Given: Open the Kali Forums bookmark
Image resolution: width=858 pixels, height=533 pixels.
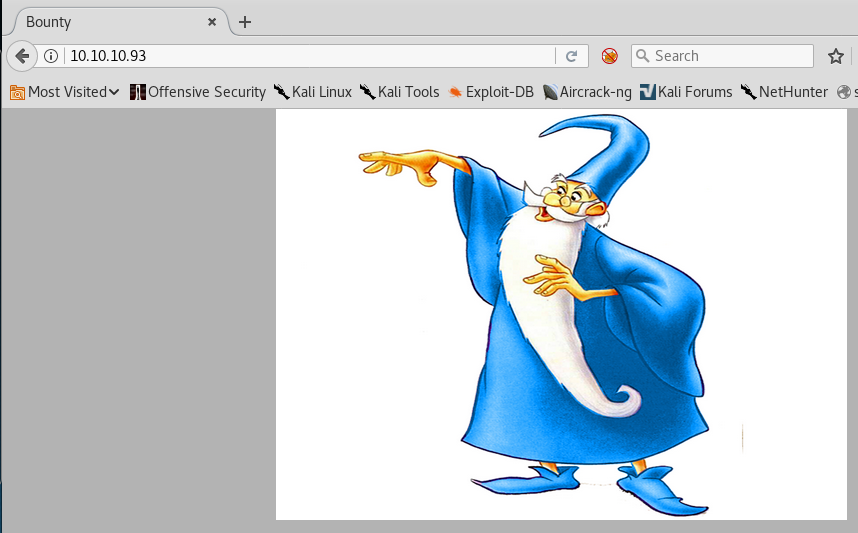Looking at the screenshot, I should [686, 92].
